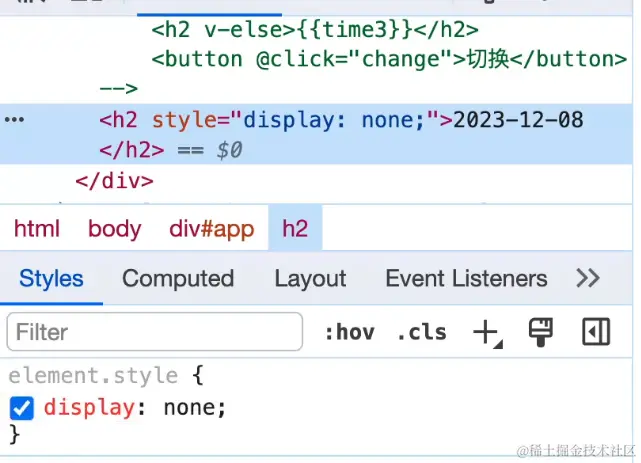Open the Layout tab
The image size is (641, 463).
point(310,279)
